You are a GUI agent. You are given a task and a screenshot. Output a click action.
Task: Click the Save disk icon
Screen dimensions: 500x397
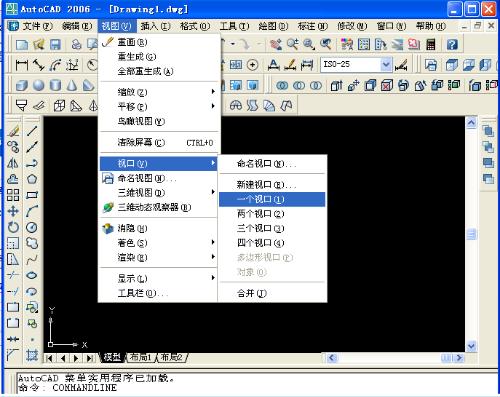pos(55,44)
